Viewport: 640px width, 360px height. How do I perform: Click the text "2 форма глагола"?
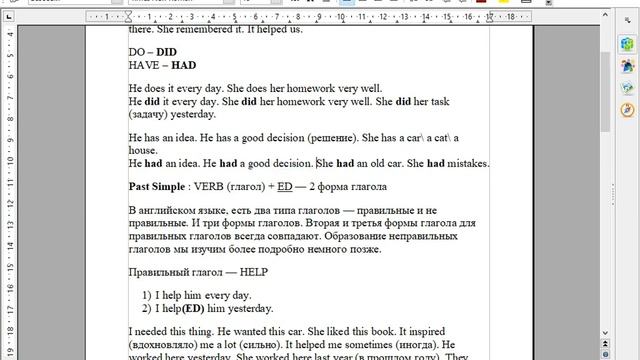tap(348, 187)
